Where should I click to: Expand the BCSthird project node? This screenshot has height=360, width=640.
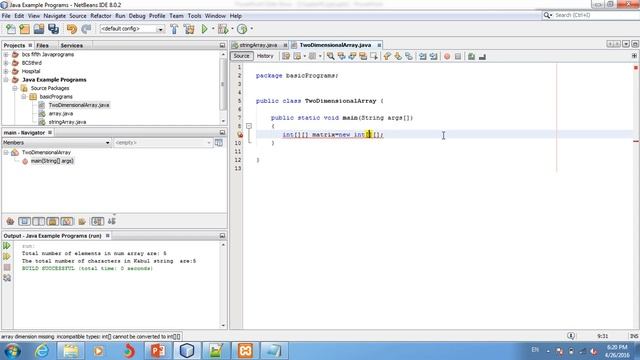coord(6,63)
